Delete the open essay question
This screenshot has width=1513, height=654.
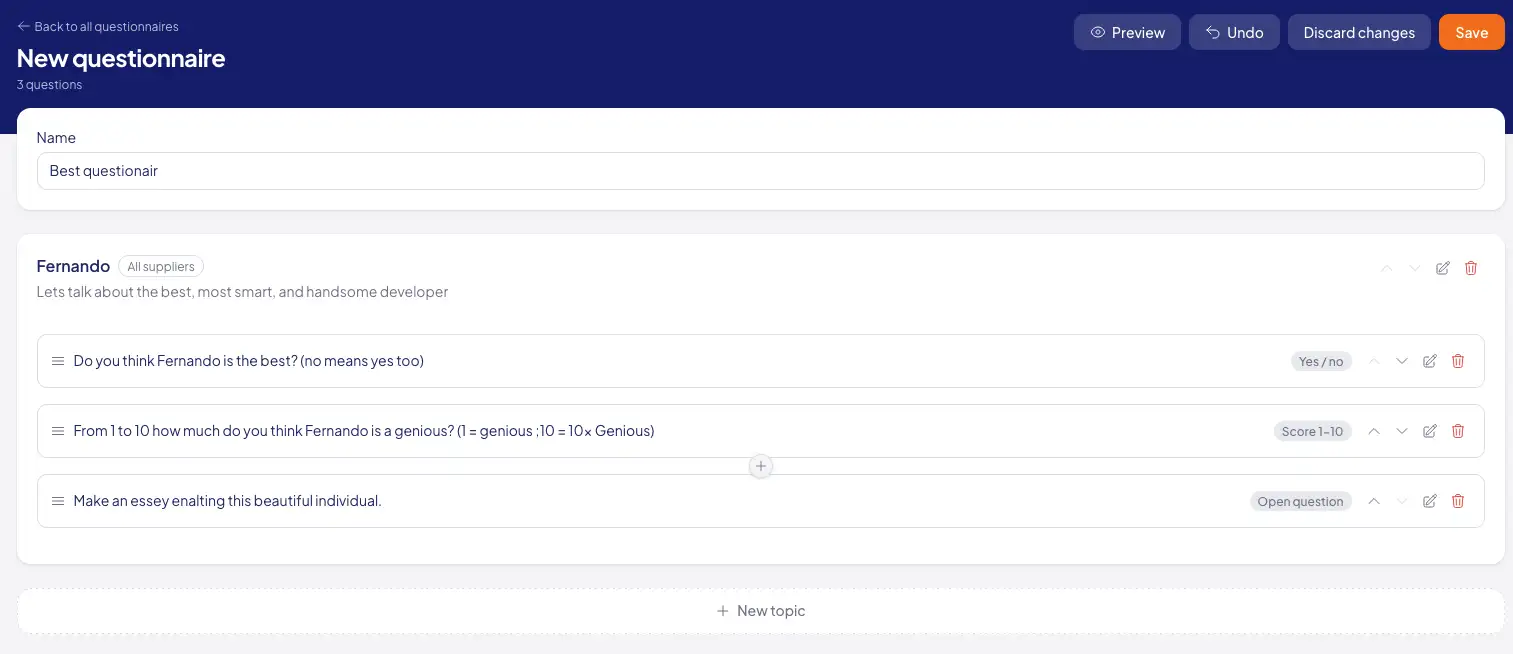click(1458, 501)
